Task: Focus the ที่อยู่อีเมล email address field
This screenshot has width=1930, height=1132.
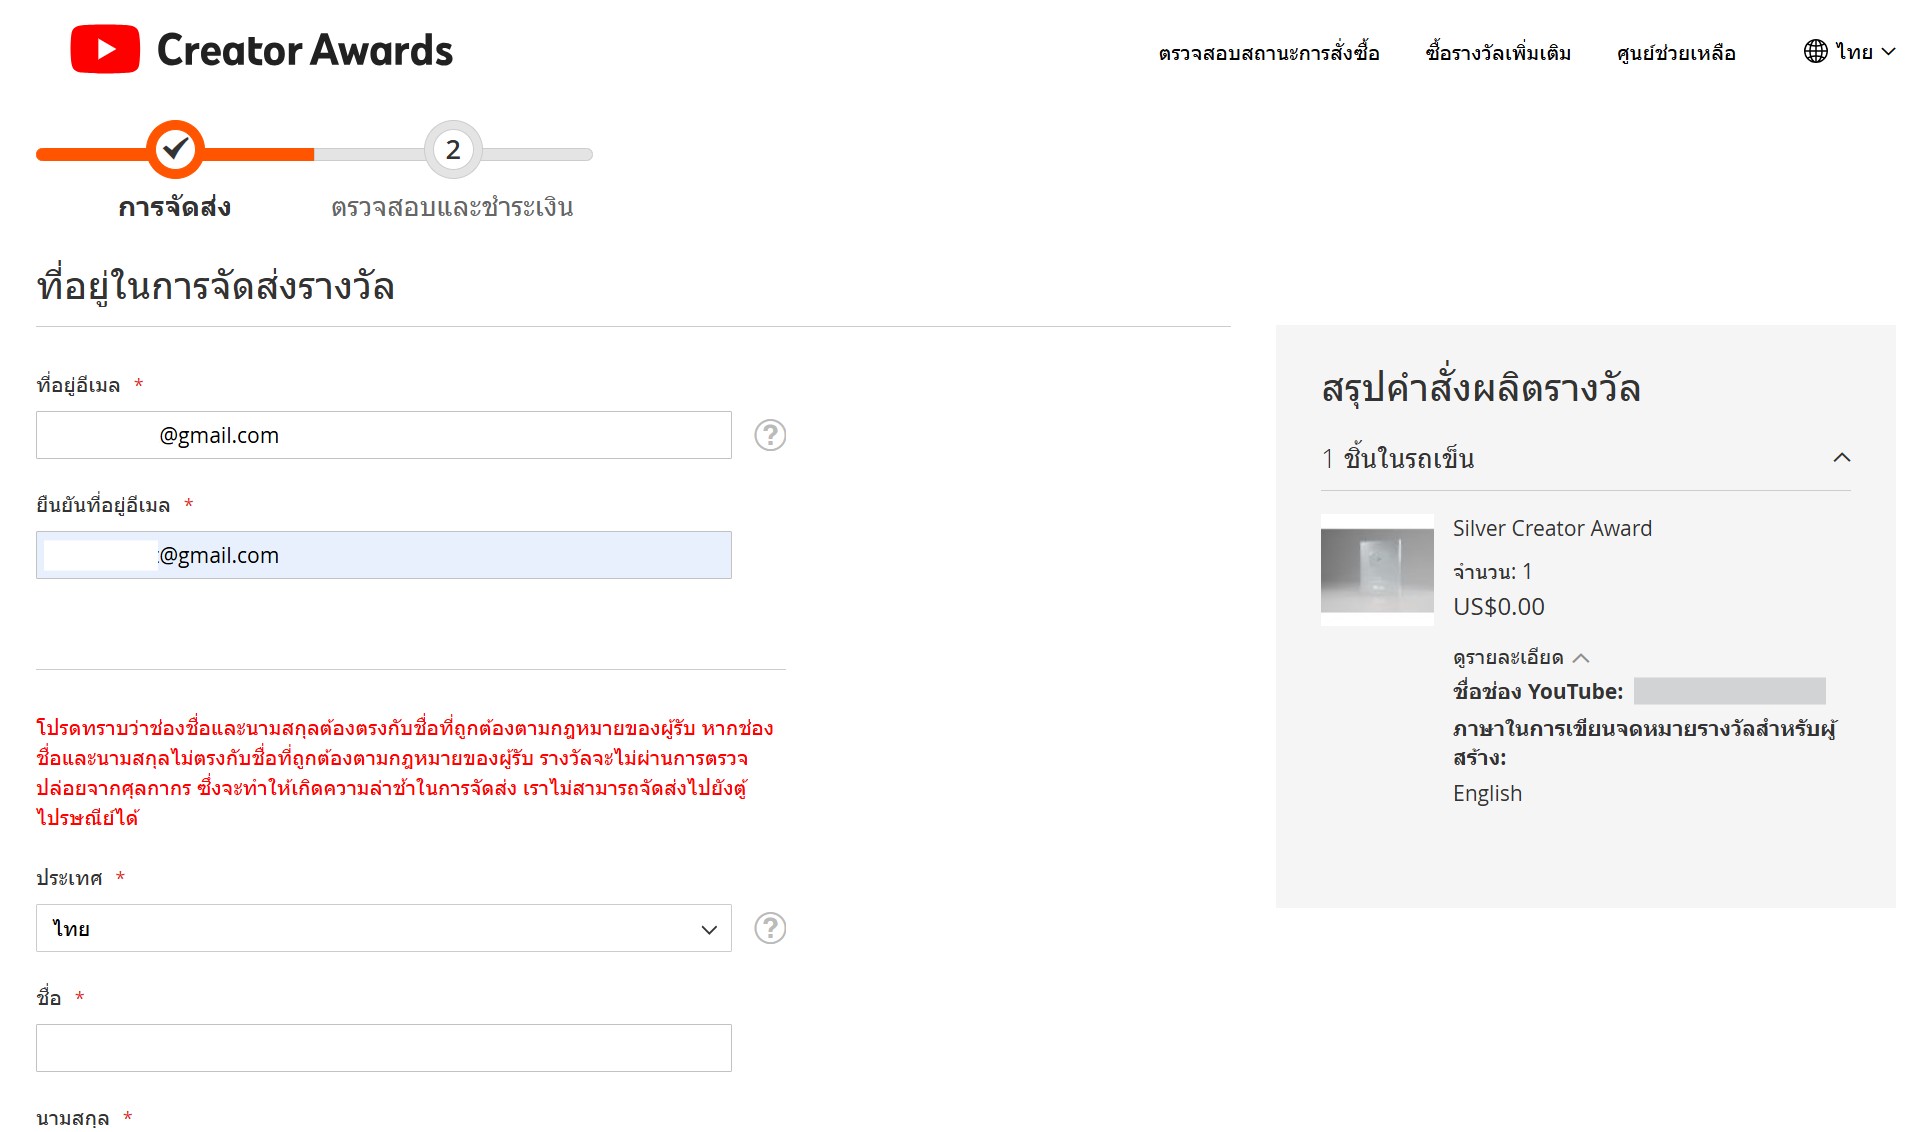Action: 384,435
